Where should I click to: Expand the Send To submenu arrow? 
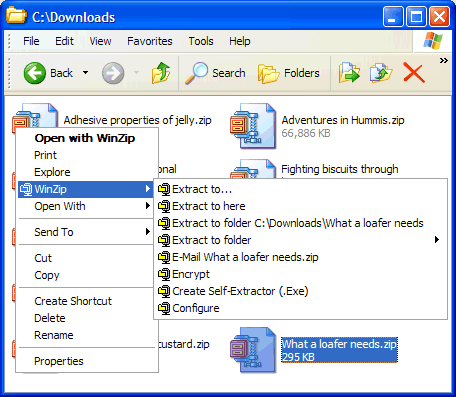(x=148, y=232)
